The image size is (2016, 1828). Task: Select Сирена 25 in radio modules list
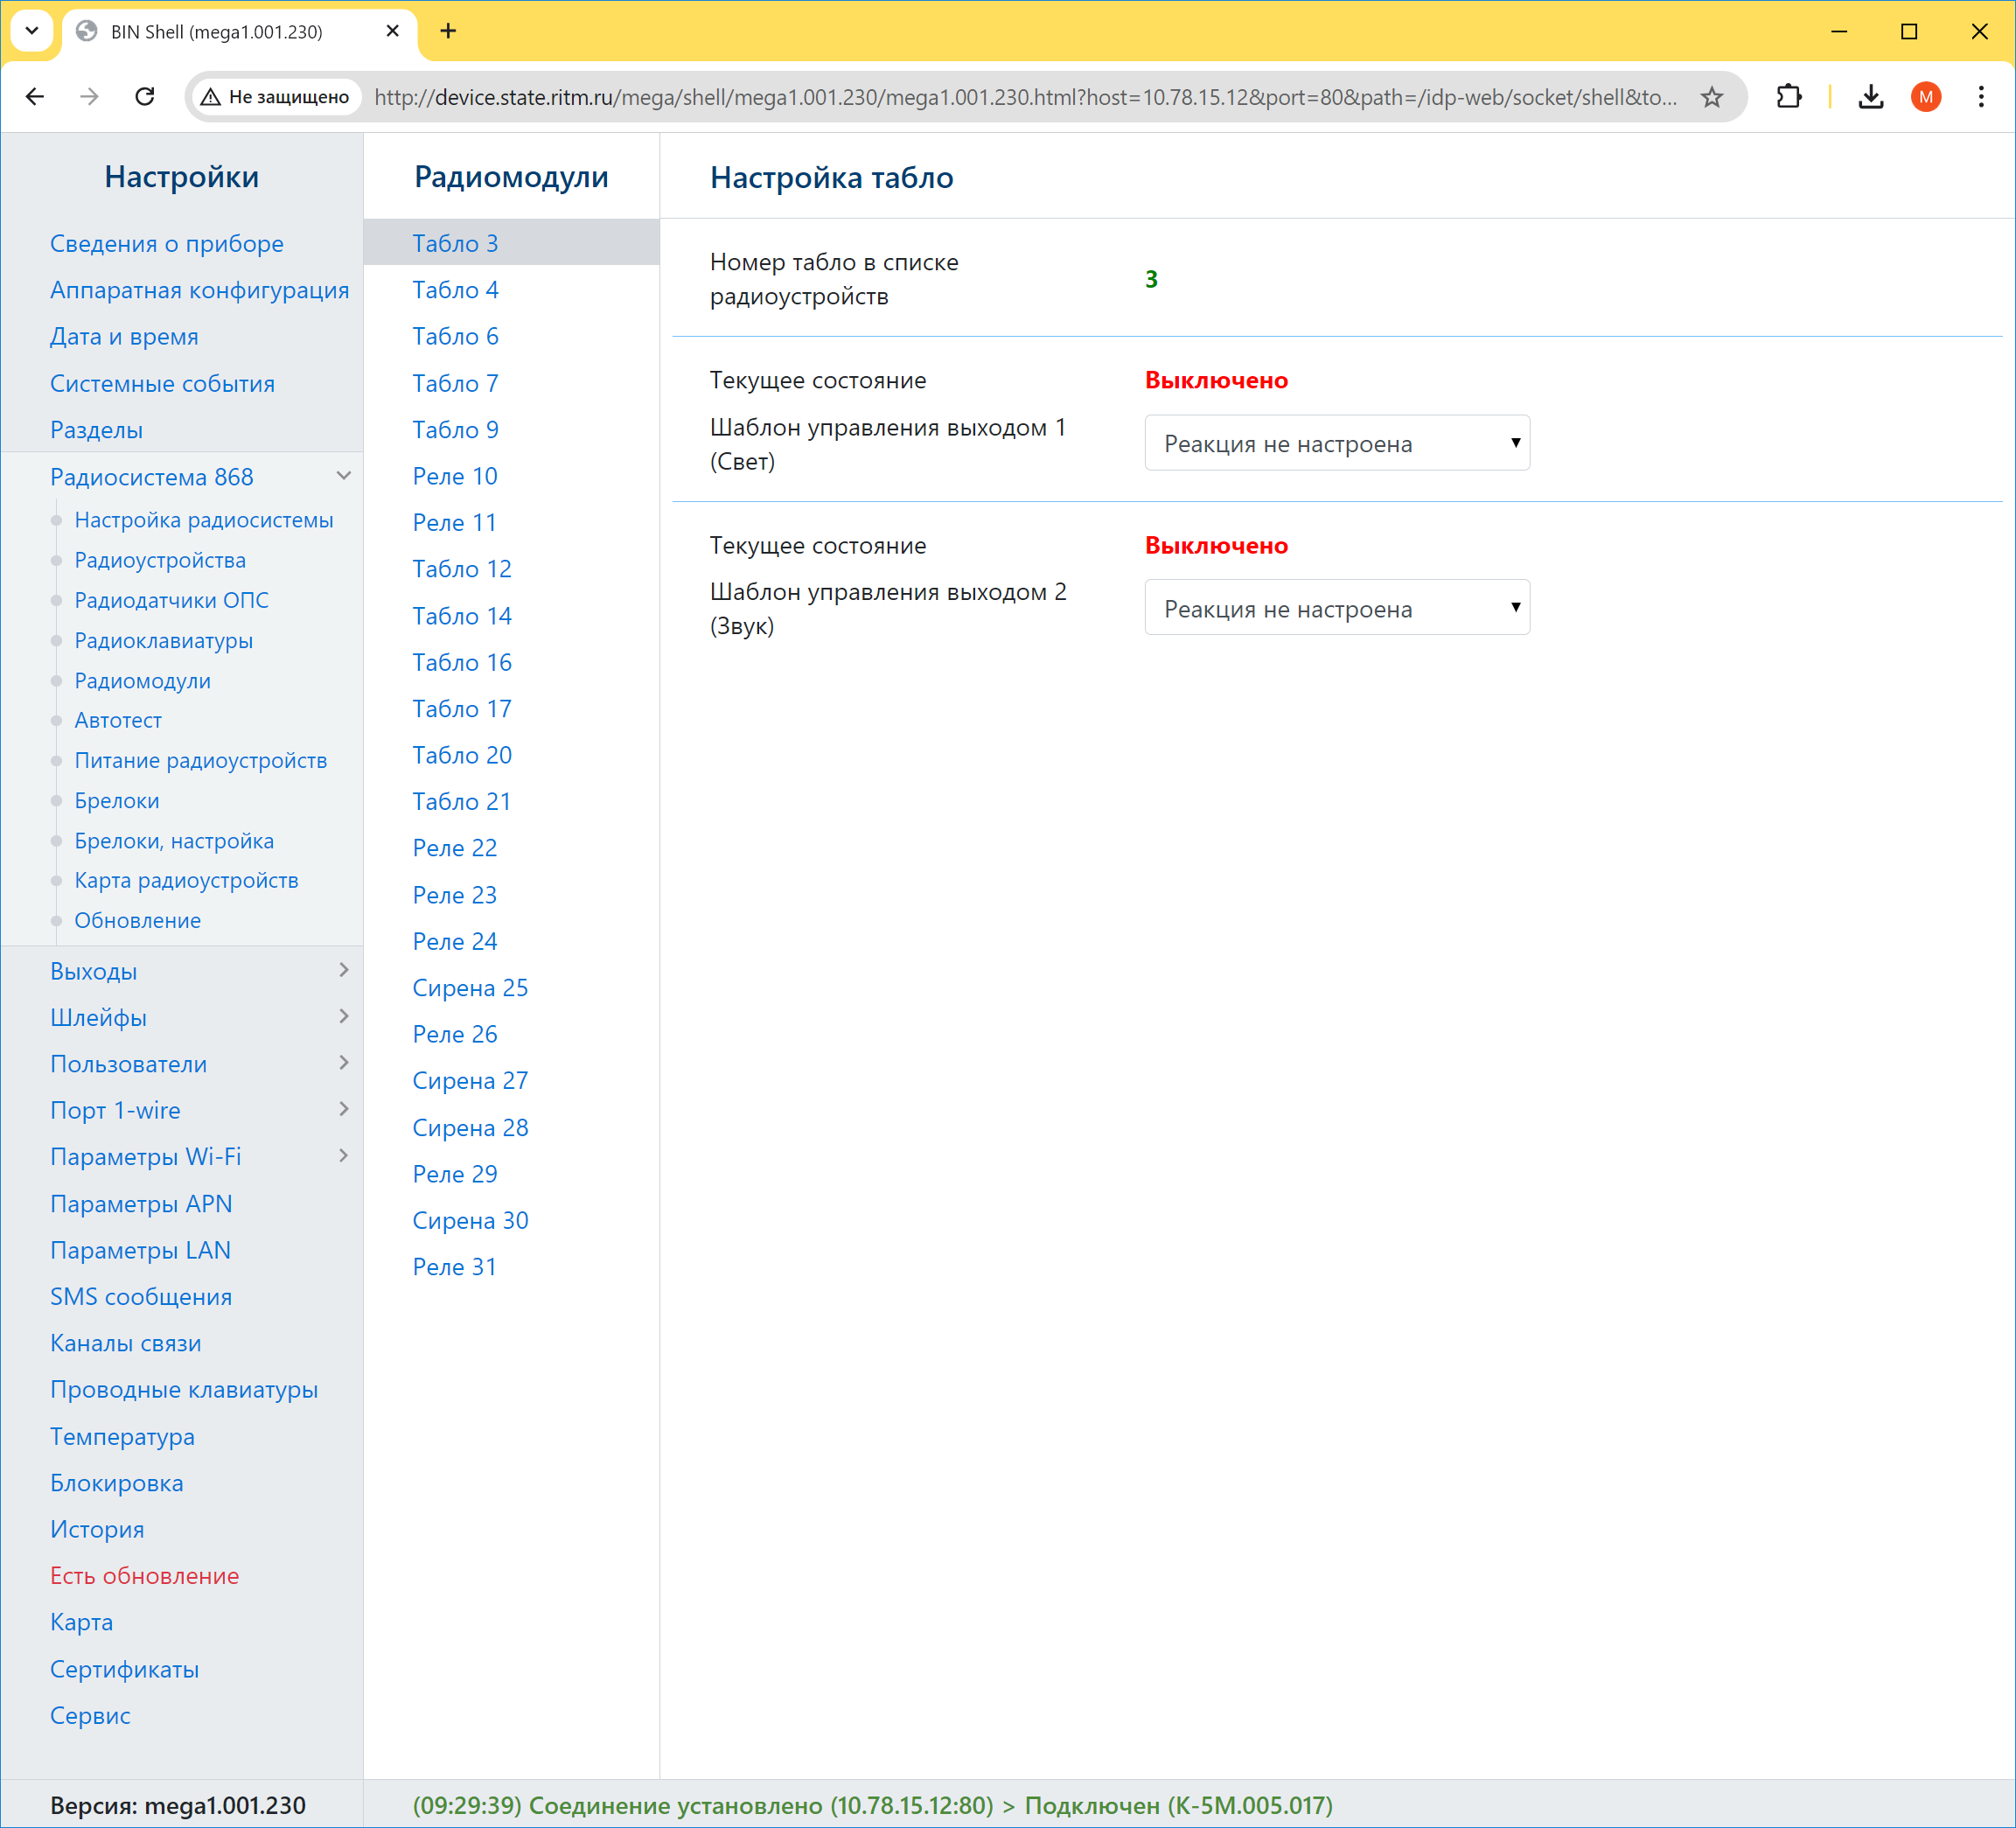(x=470, y=988)
